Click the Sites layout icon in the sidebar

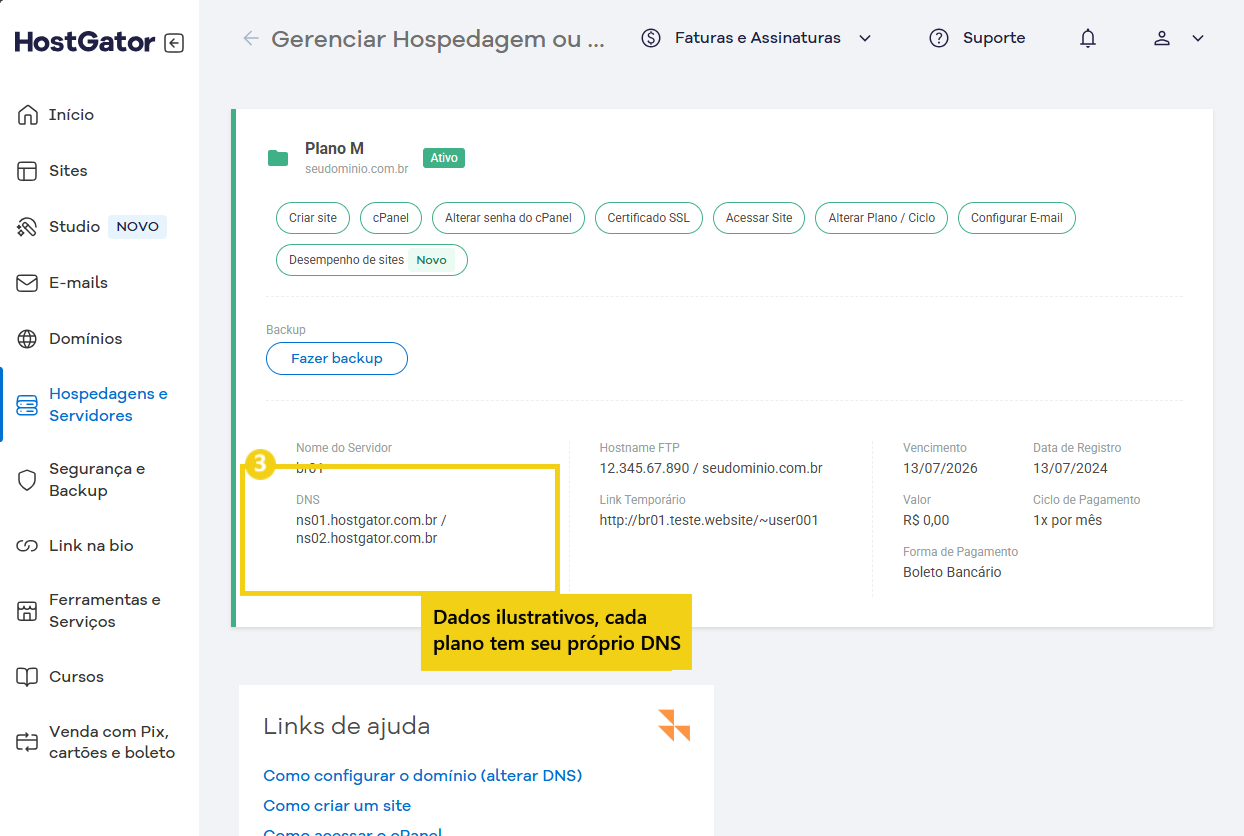[27, 171]
